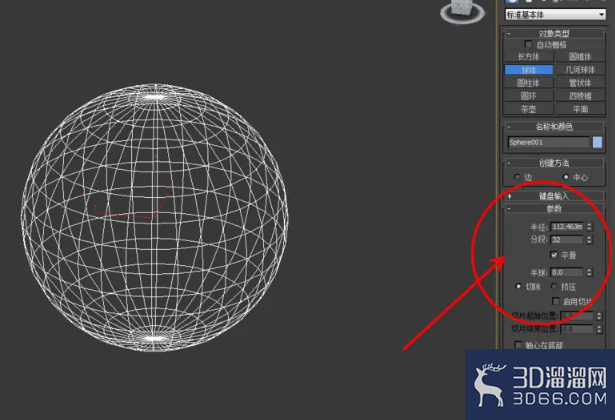Pick the 圆环 primitive button
Image resolution: width=615 pixels, height=420 pixels.
(x=528, y=96)
